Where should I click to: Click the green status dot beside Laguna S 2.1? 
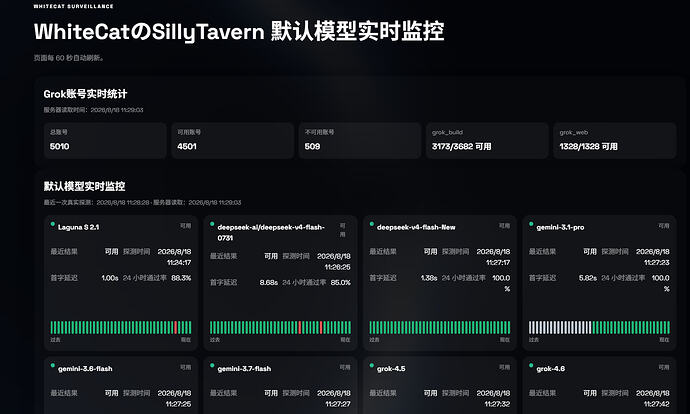53,224
